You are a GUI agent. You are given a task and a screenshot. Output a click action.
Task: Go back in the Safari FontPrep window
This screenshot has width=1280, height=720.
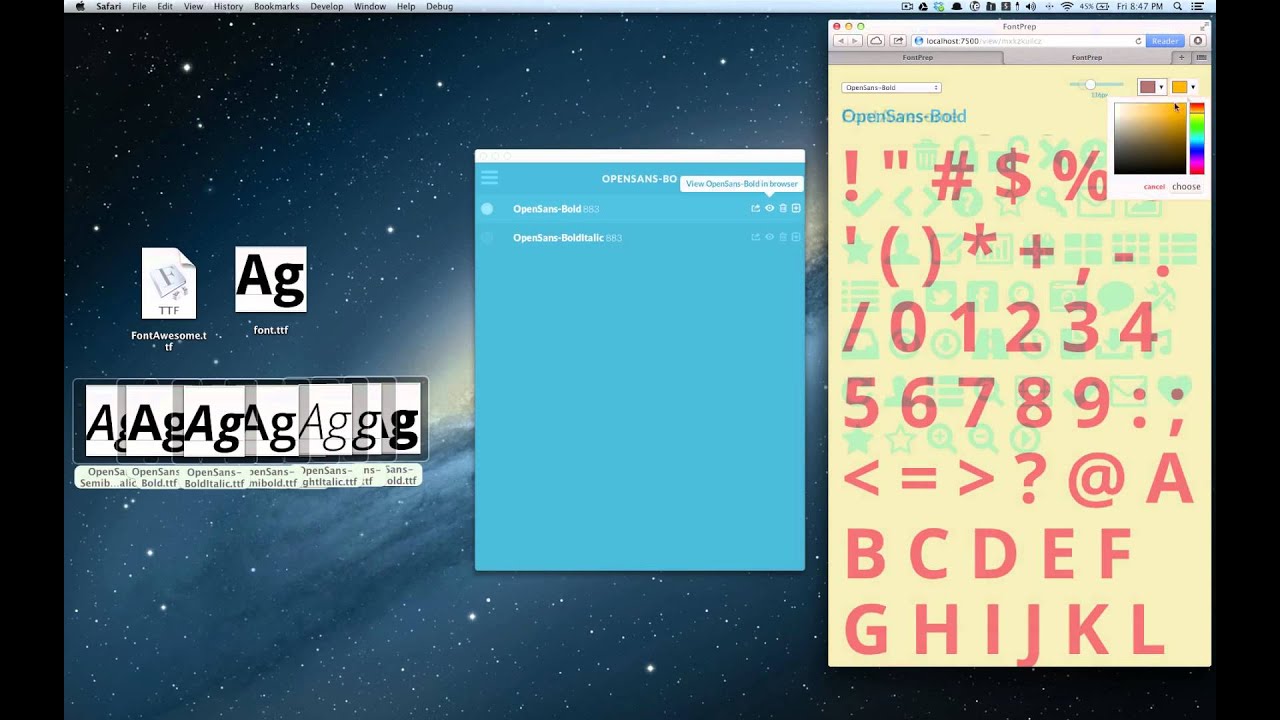840,41
